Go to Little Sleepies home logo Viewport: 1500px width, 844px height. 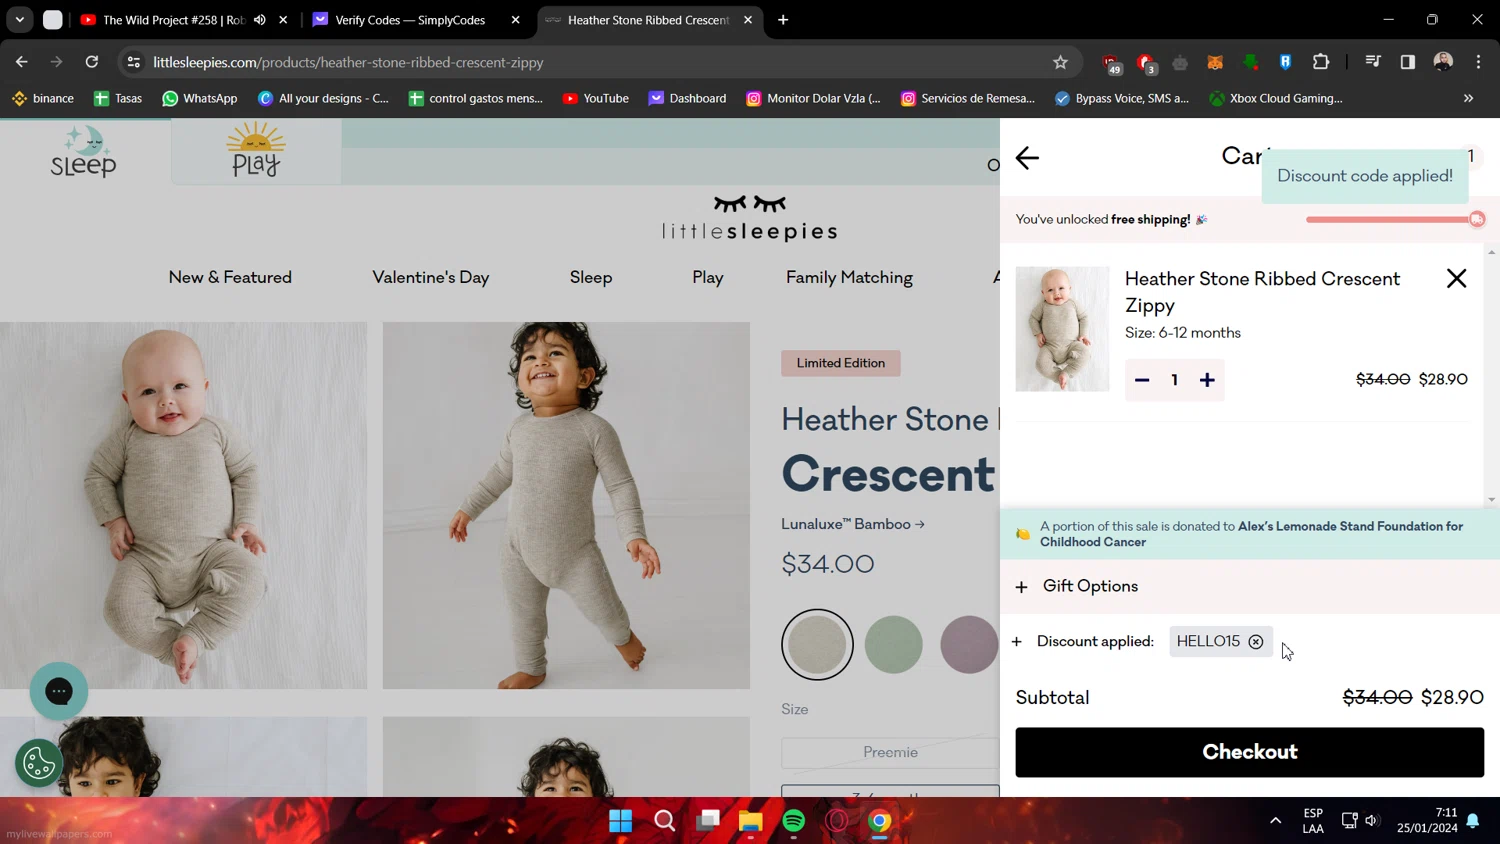point(750,219)
